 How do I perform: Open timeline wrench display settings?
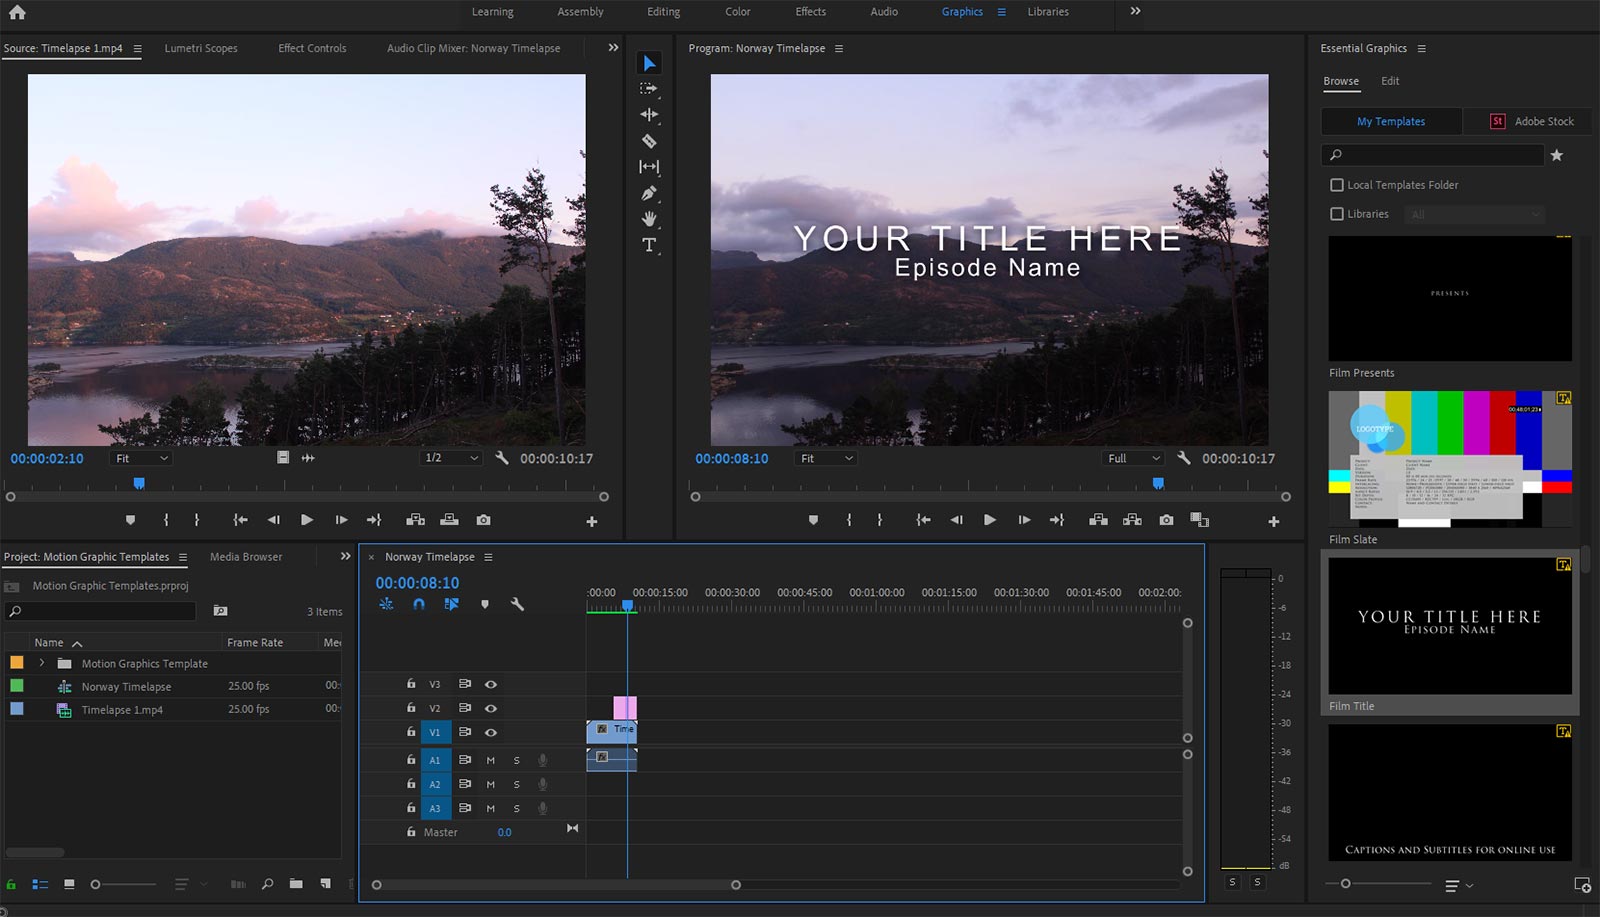click(517, 604)
